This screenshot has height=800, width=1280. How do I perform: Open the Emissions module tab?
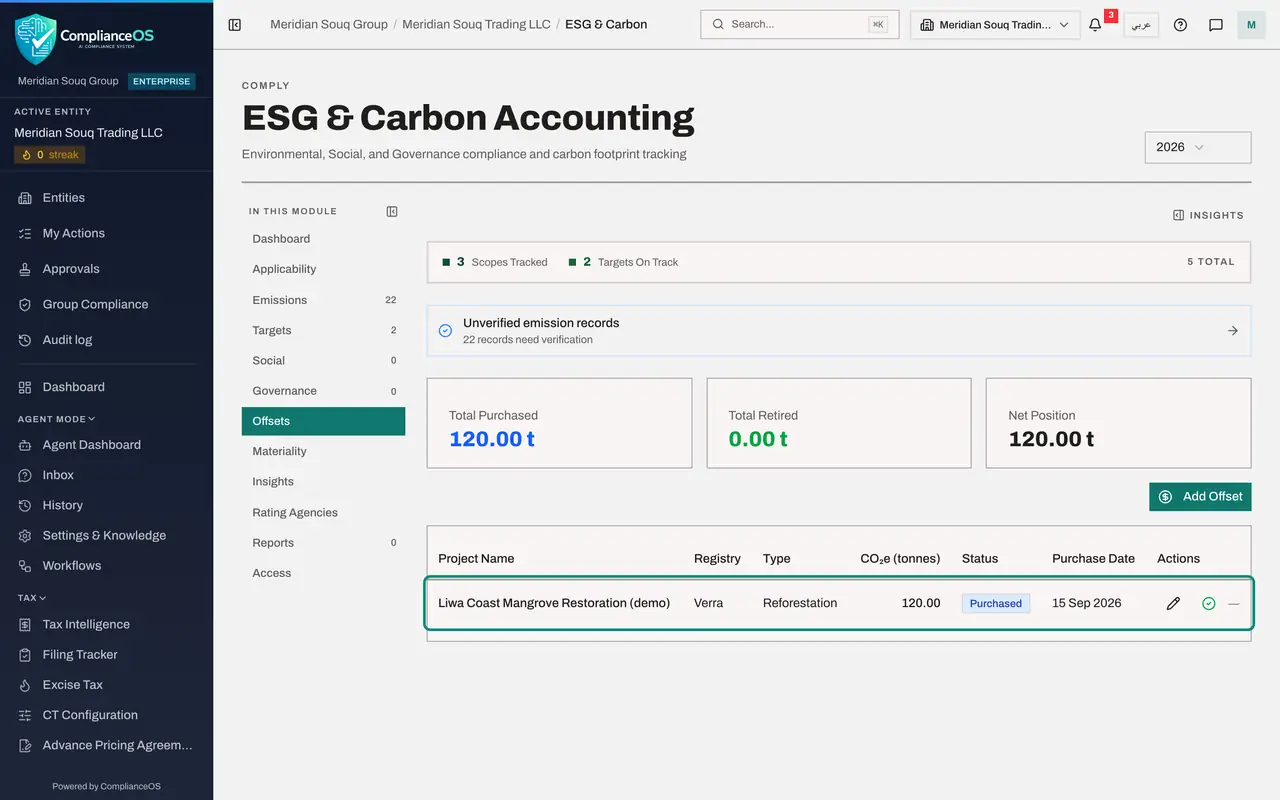pyautogui.click(x=323, y=300)
